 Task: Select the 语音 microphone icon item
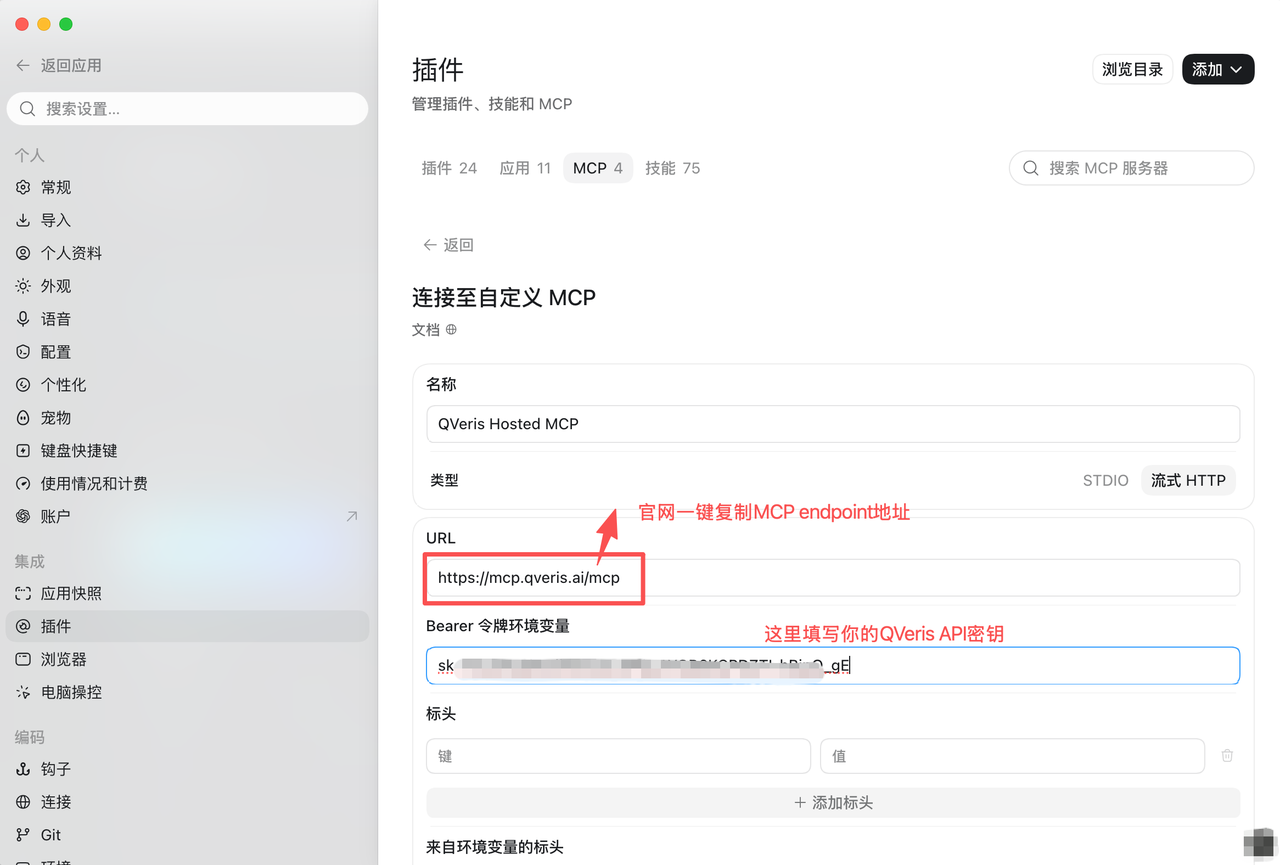point(23,319)
